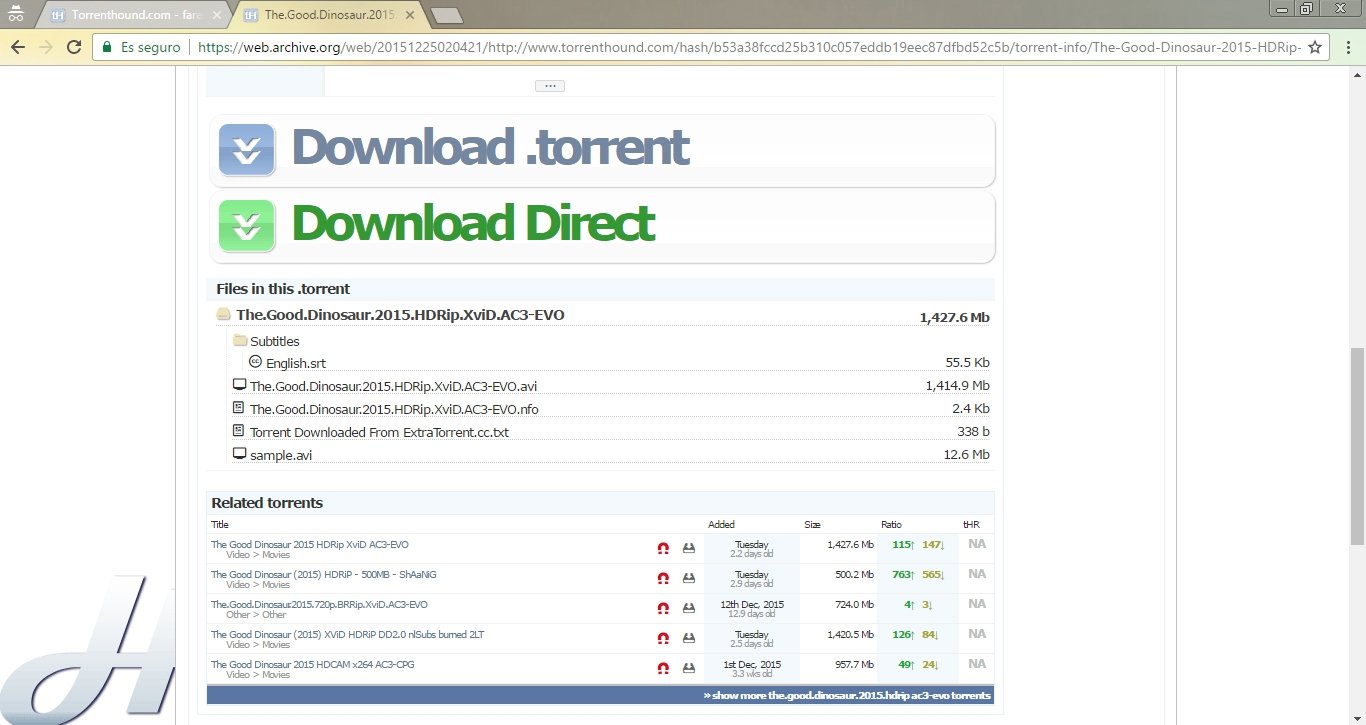Viewport: 1366px width, 725px height.
Task: Click the Added column header
Action: pyautogui.click(x=721, y=524)
